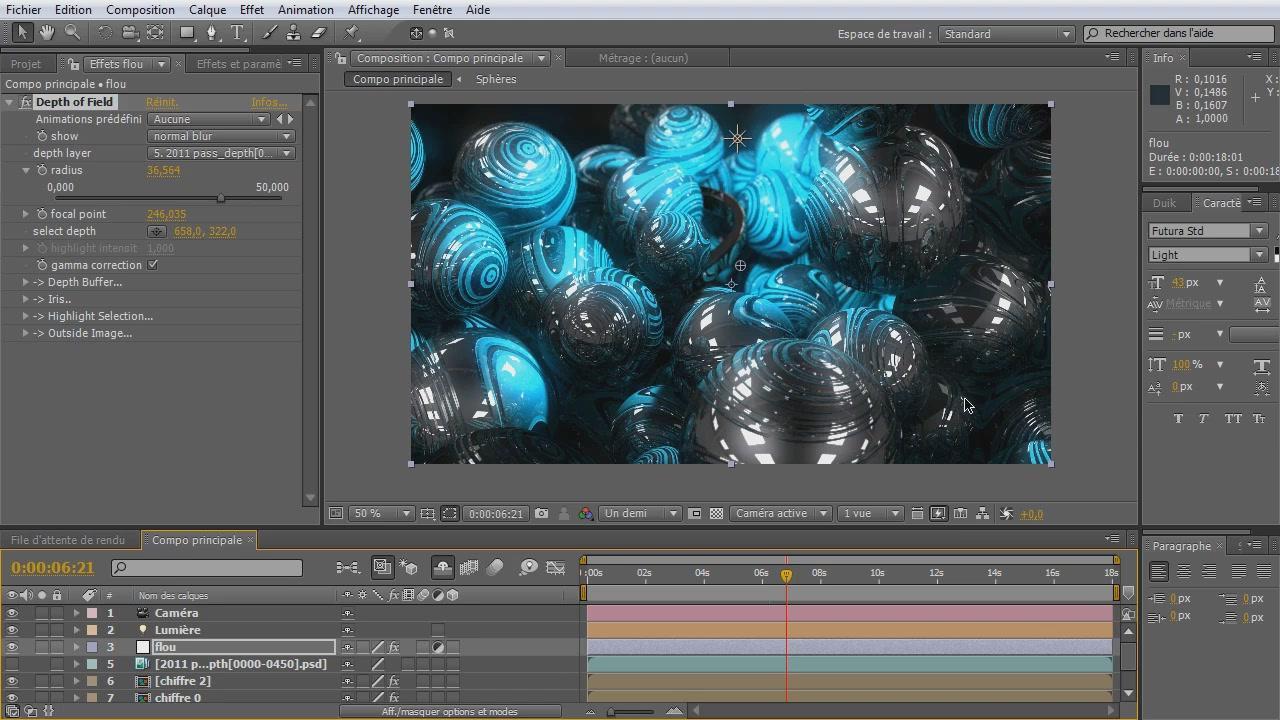The width and height of the screenshot is (1280, 720).
Task: Open the composition mini-flowchart in timeline
Action: pos(347,568)
